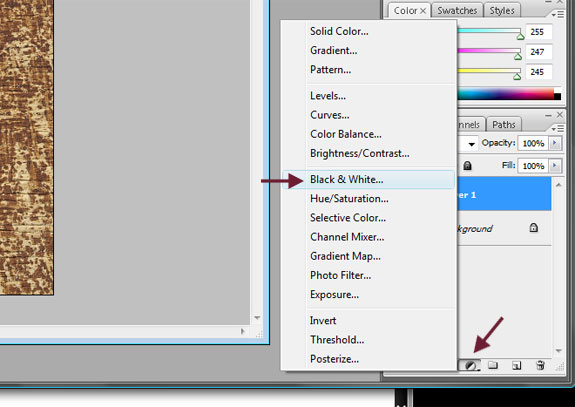Click the Background layer lock icon
The height and width of the screenshot is (407, 575).
tap(534, 228)
